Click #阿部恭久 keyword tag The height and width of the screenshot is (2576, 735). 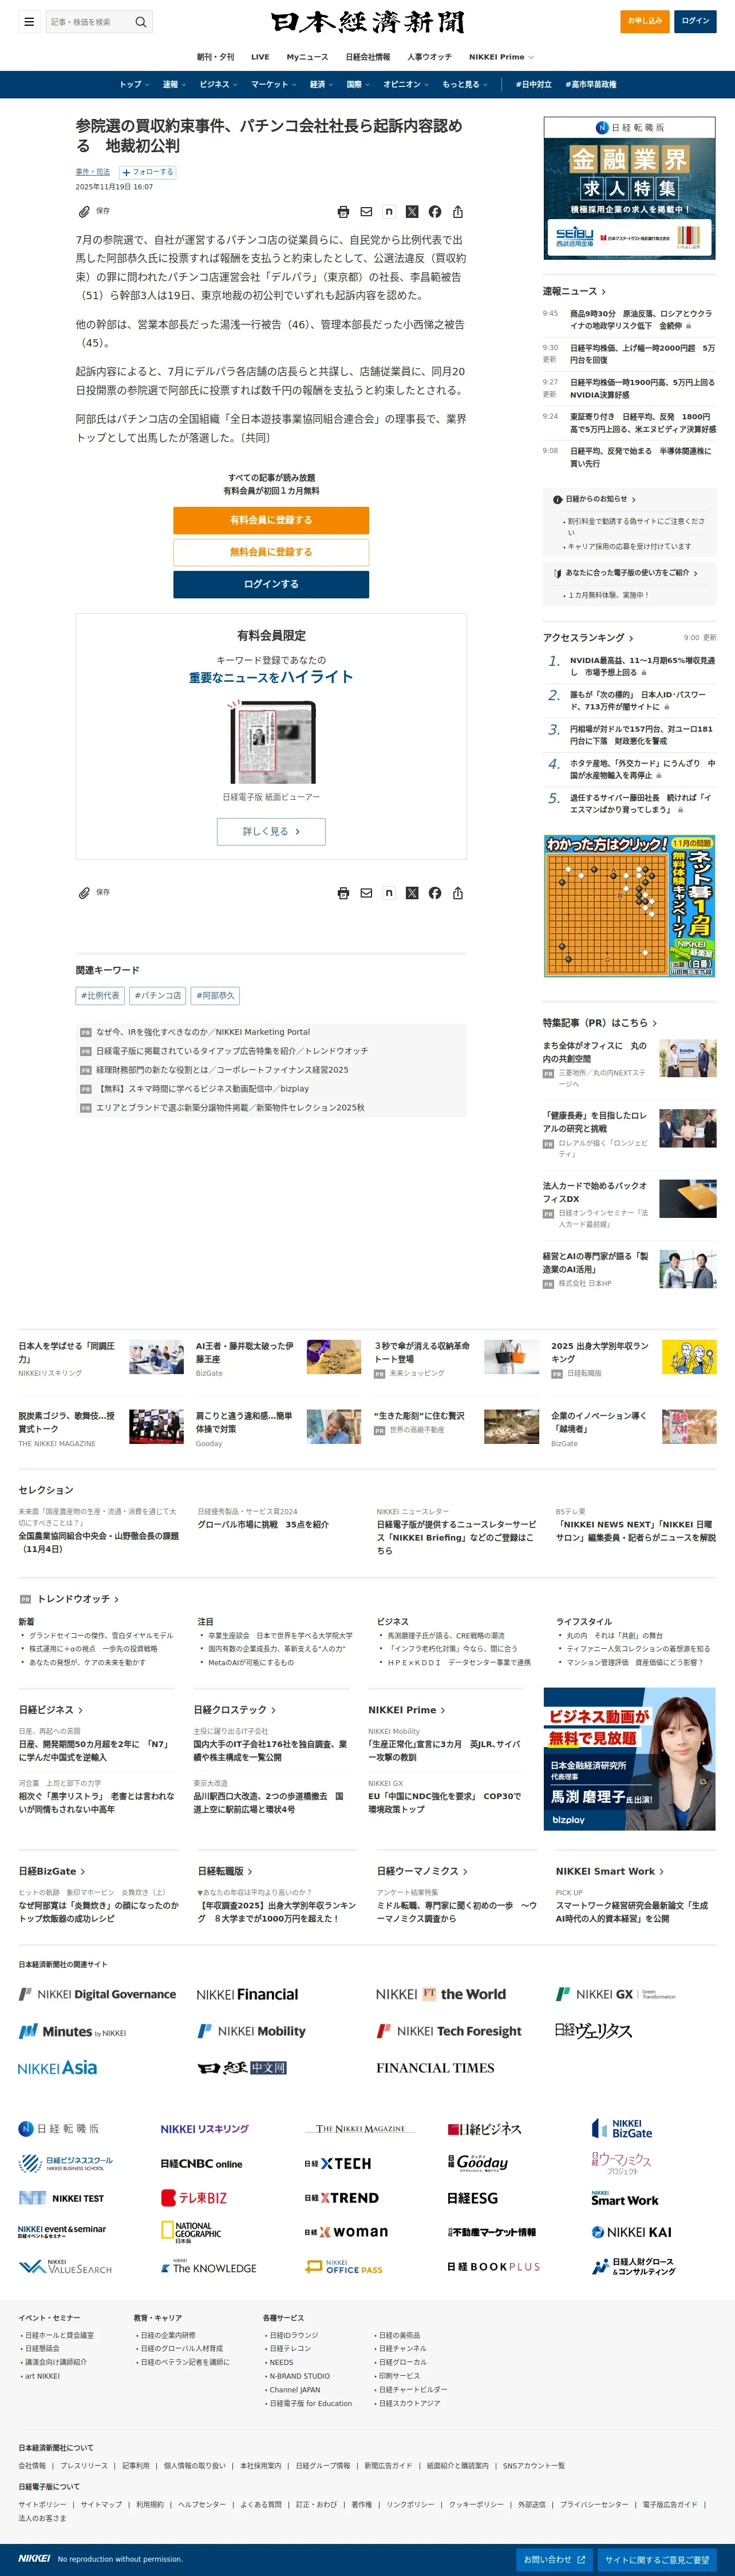(x=215, y=996)
